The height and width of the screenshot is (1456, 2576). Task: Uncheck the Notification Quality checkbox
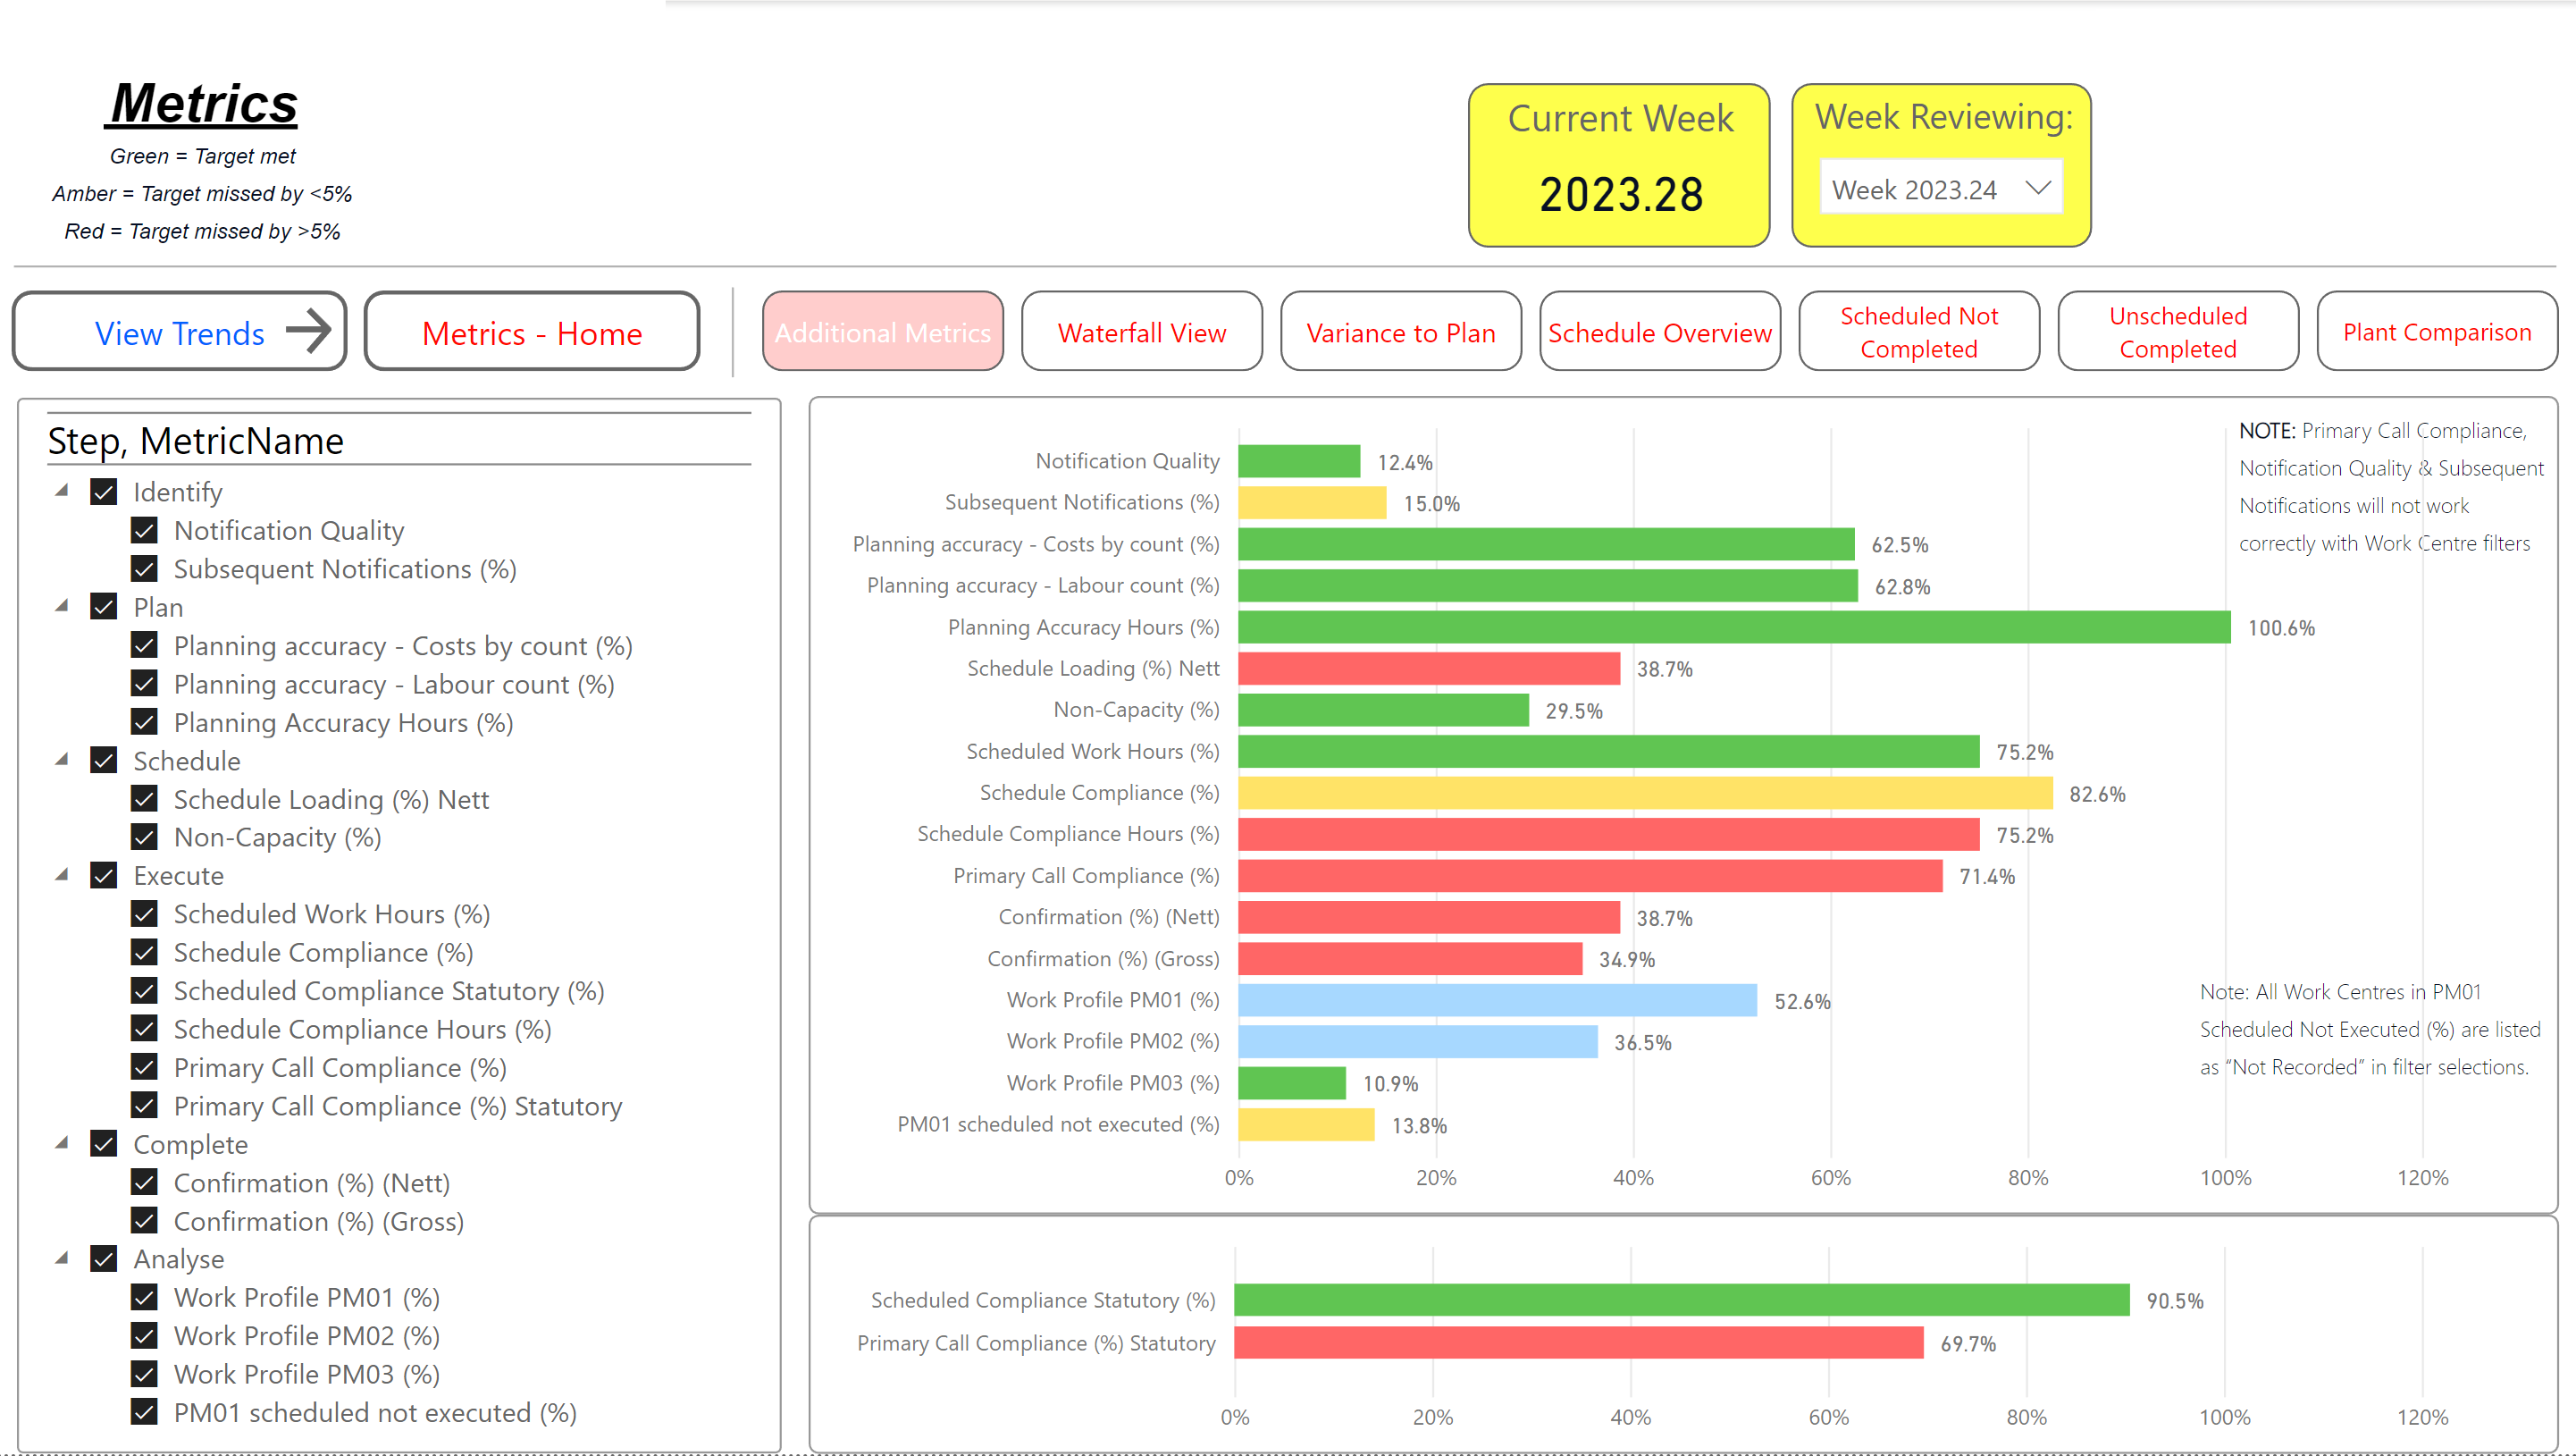tap(144, 530)
